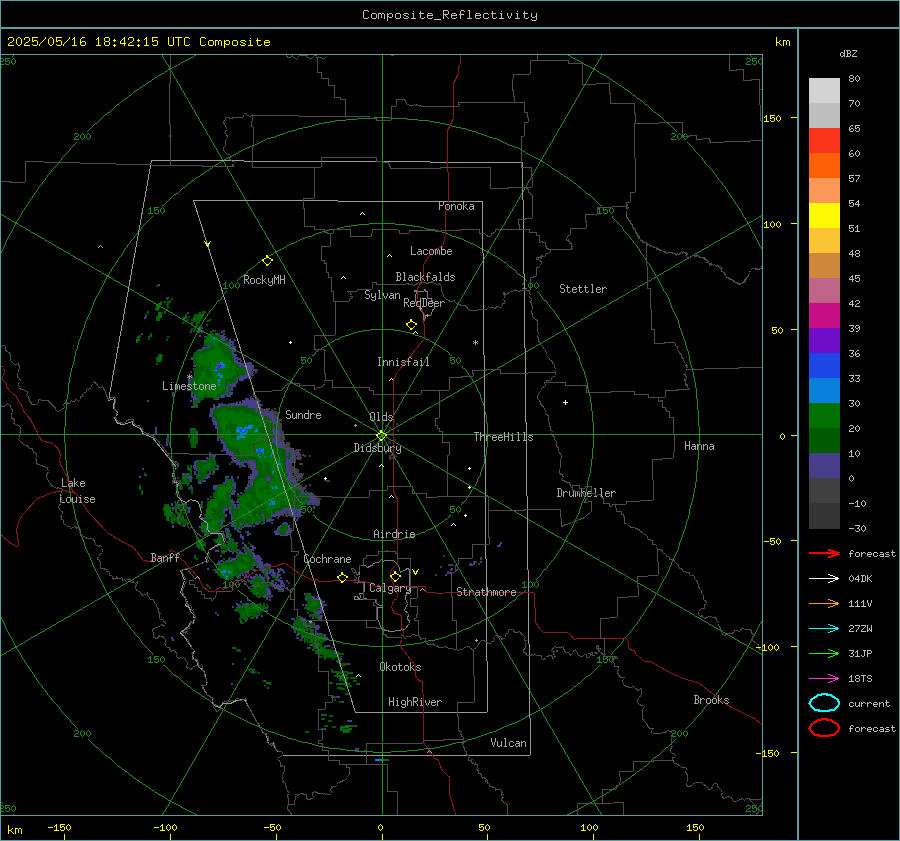Viewport: 900px width, 841px height.
Task: Click the light gray 70–80 dBZ swatch
Action: pyautogui.click(x=824, y=90)
